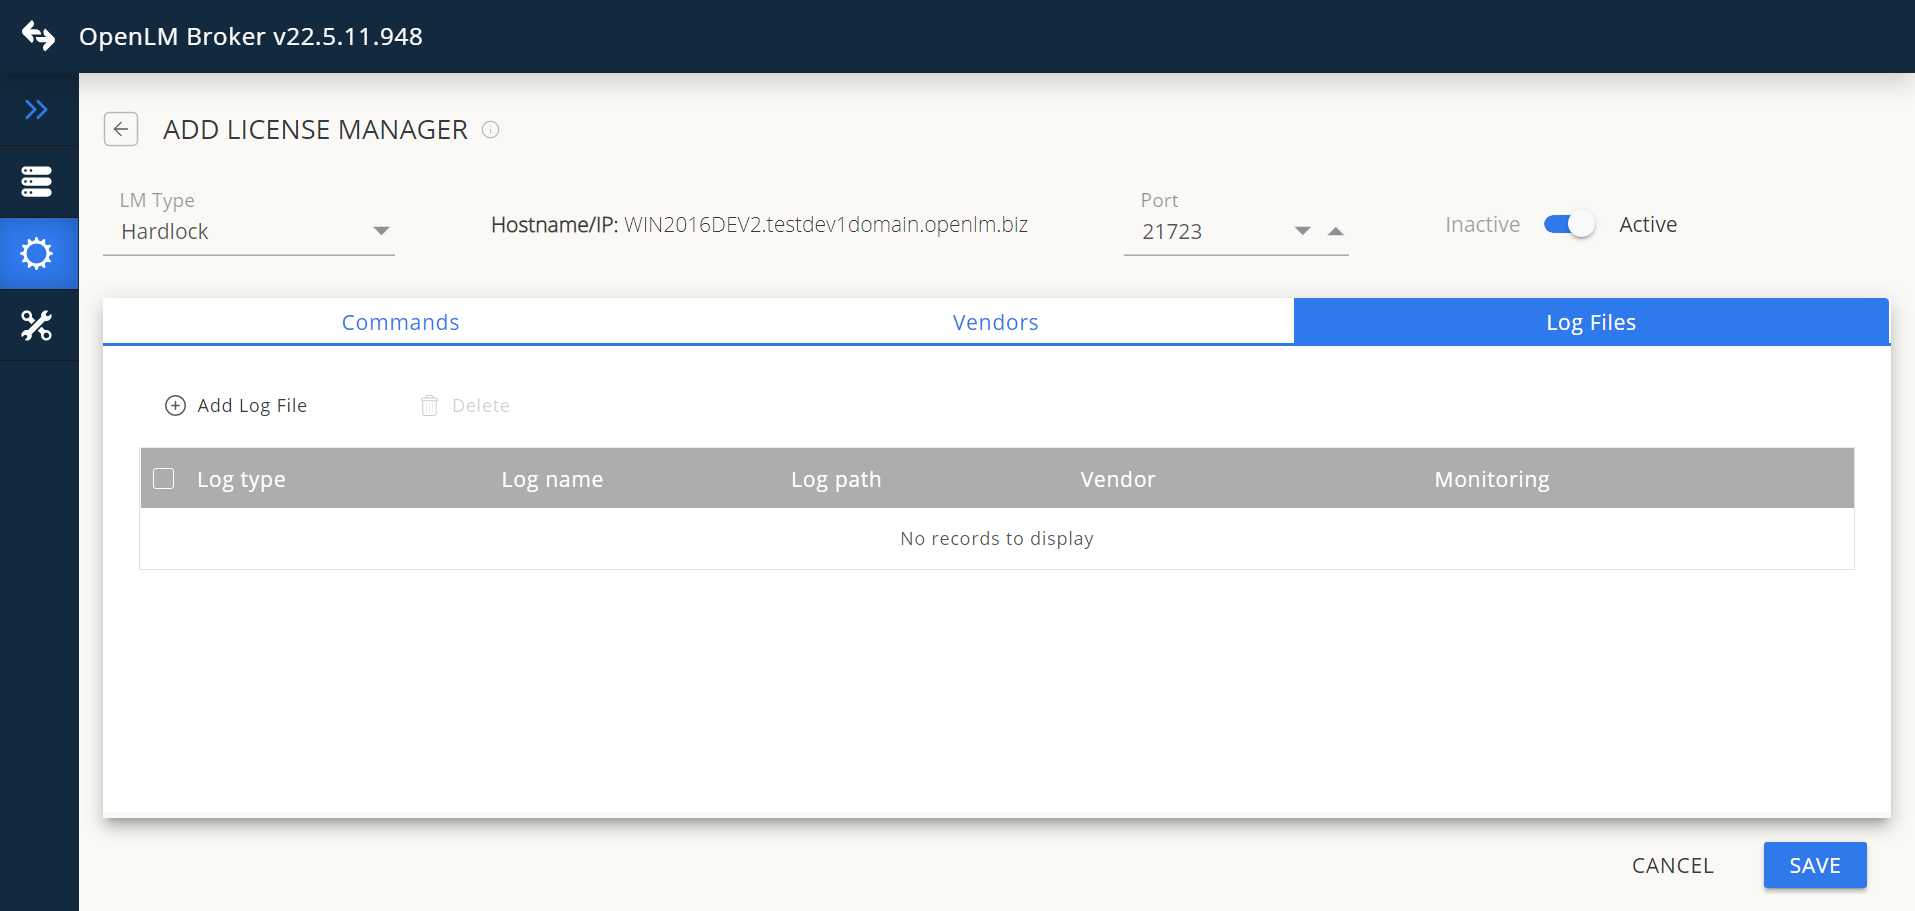1915x911 pixels.
Task: Toggle the Inactive/Active switch
Action: coord(1568,225)
